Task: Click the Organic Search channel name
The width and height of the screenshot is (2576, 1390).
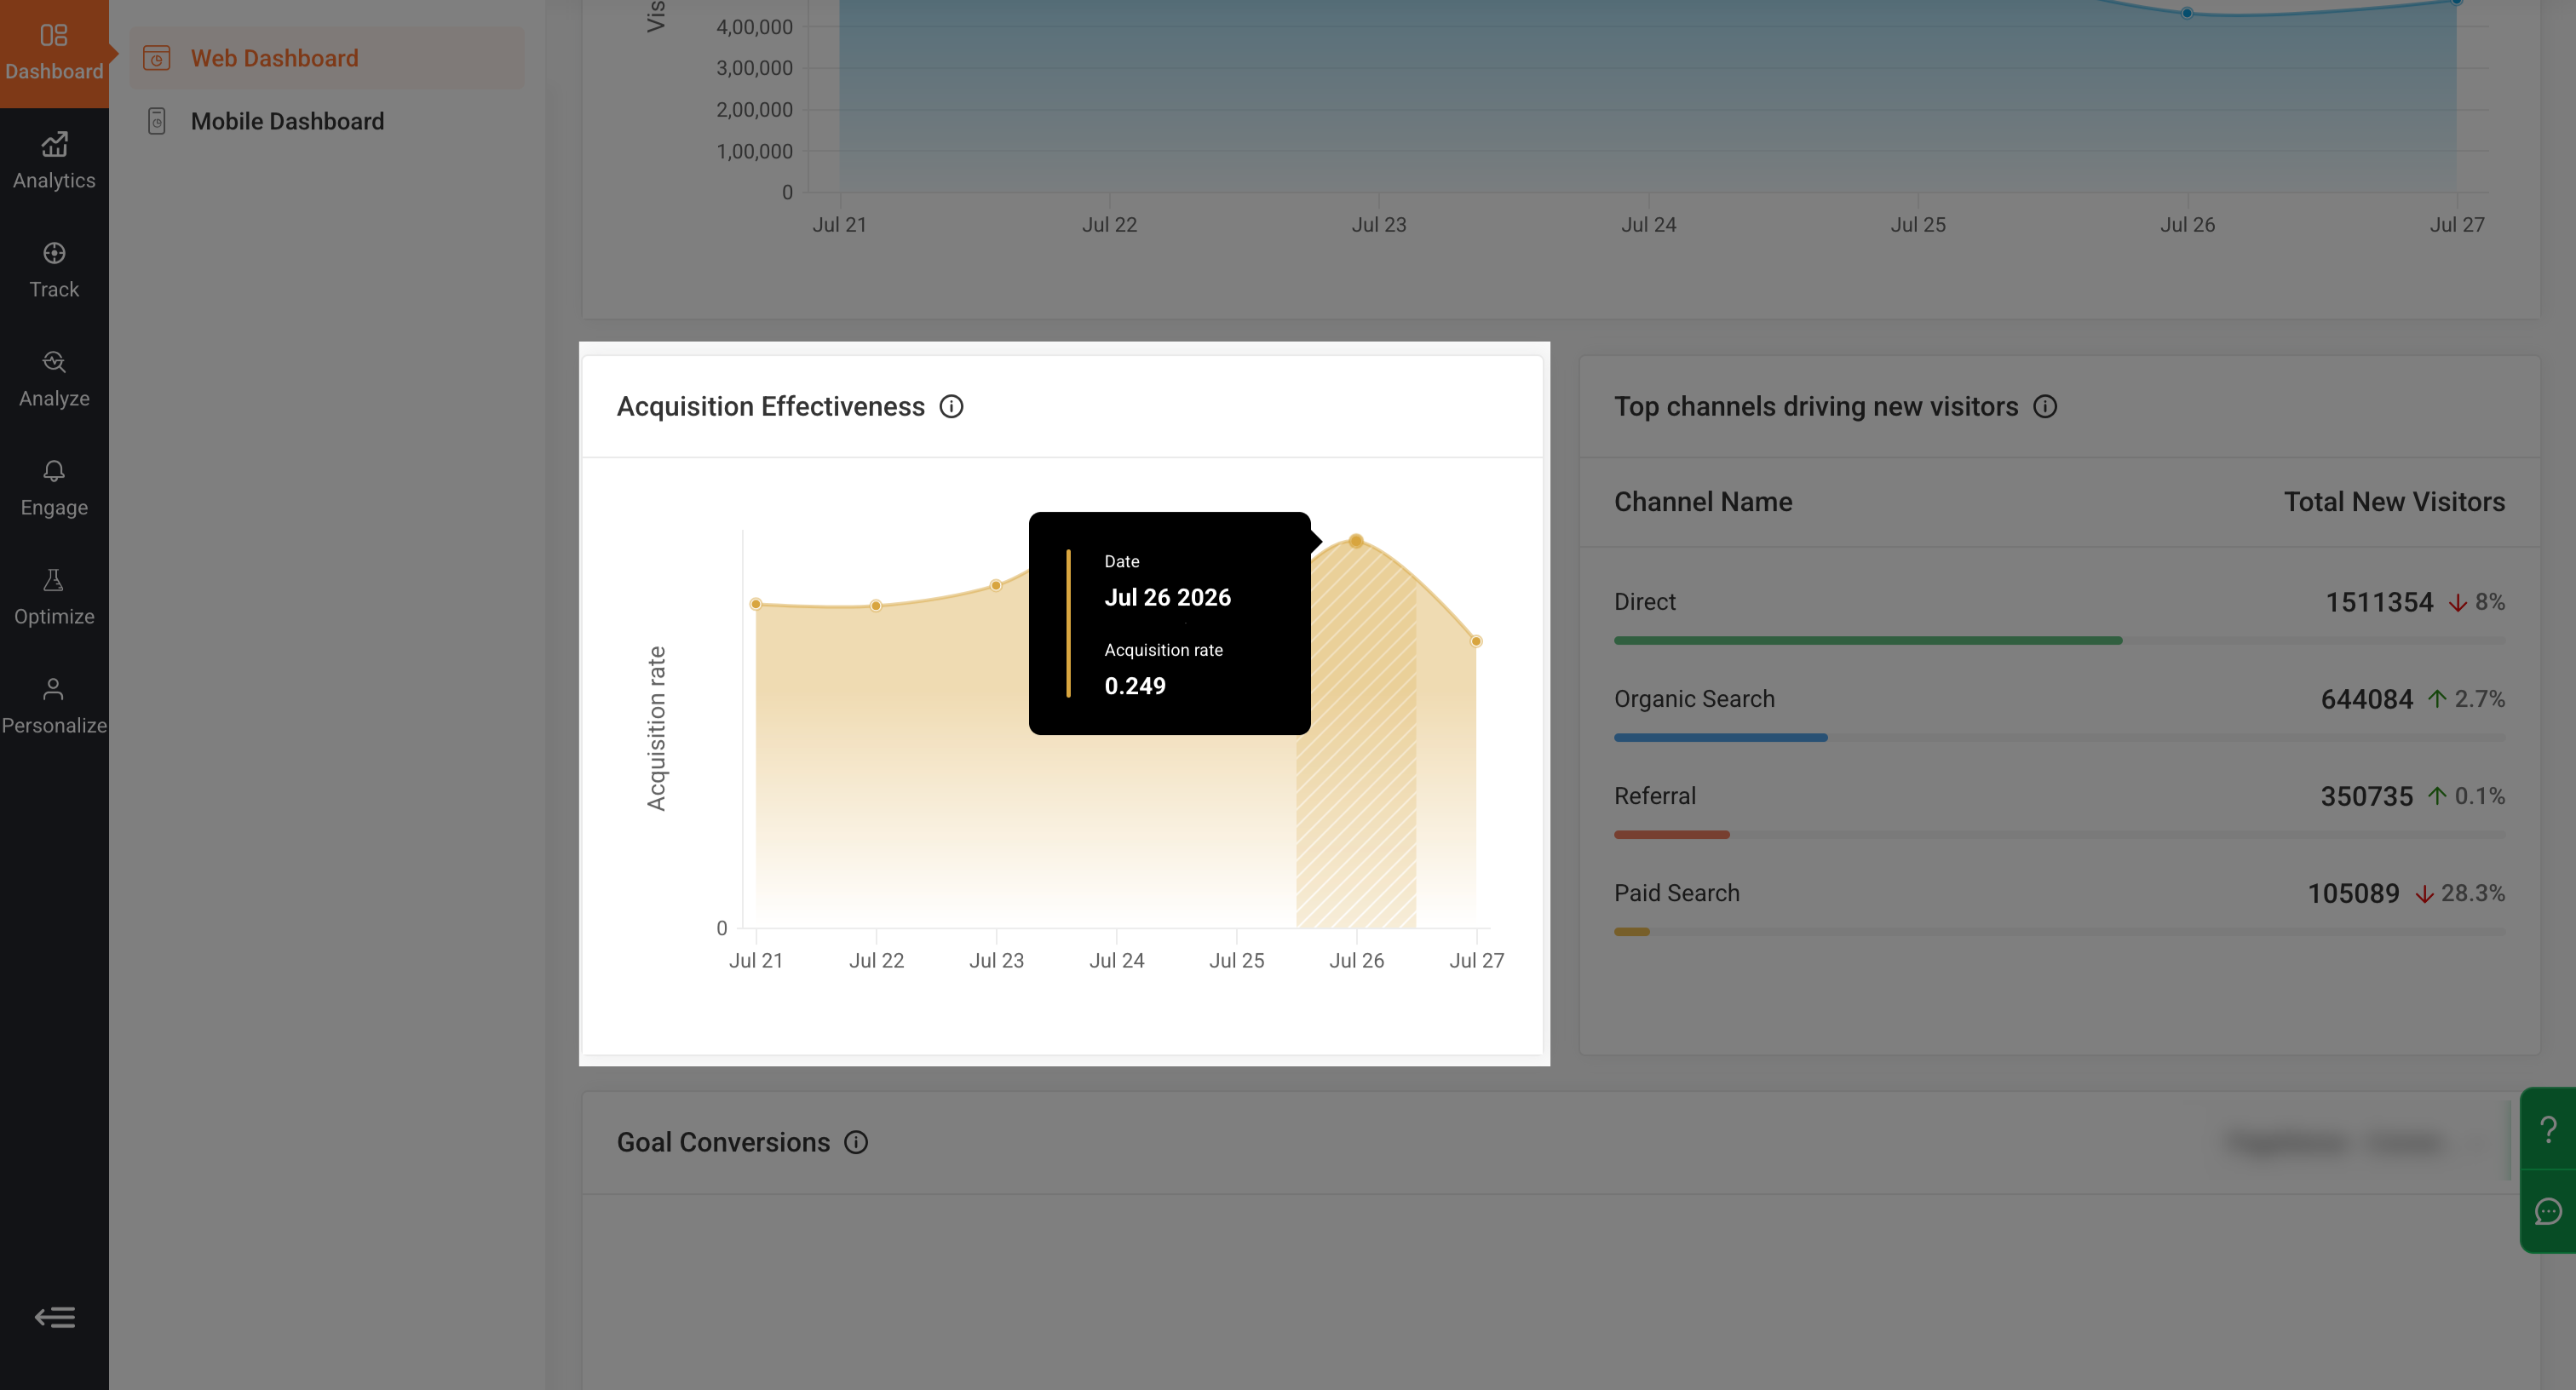Action: pyautogui.click(x=1694, y=699)
